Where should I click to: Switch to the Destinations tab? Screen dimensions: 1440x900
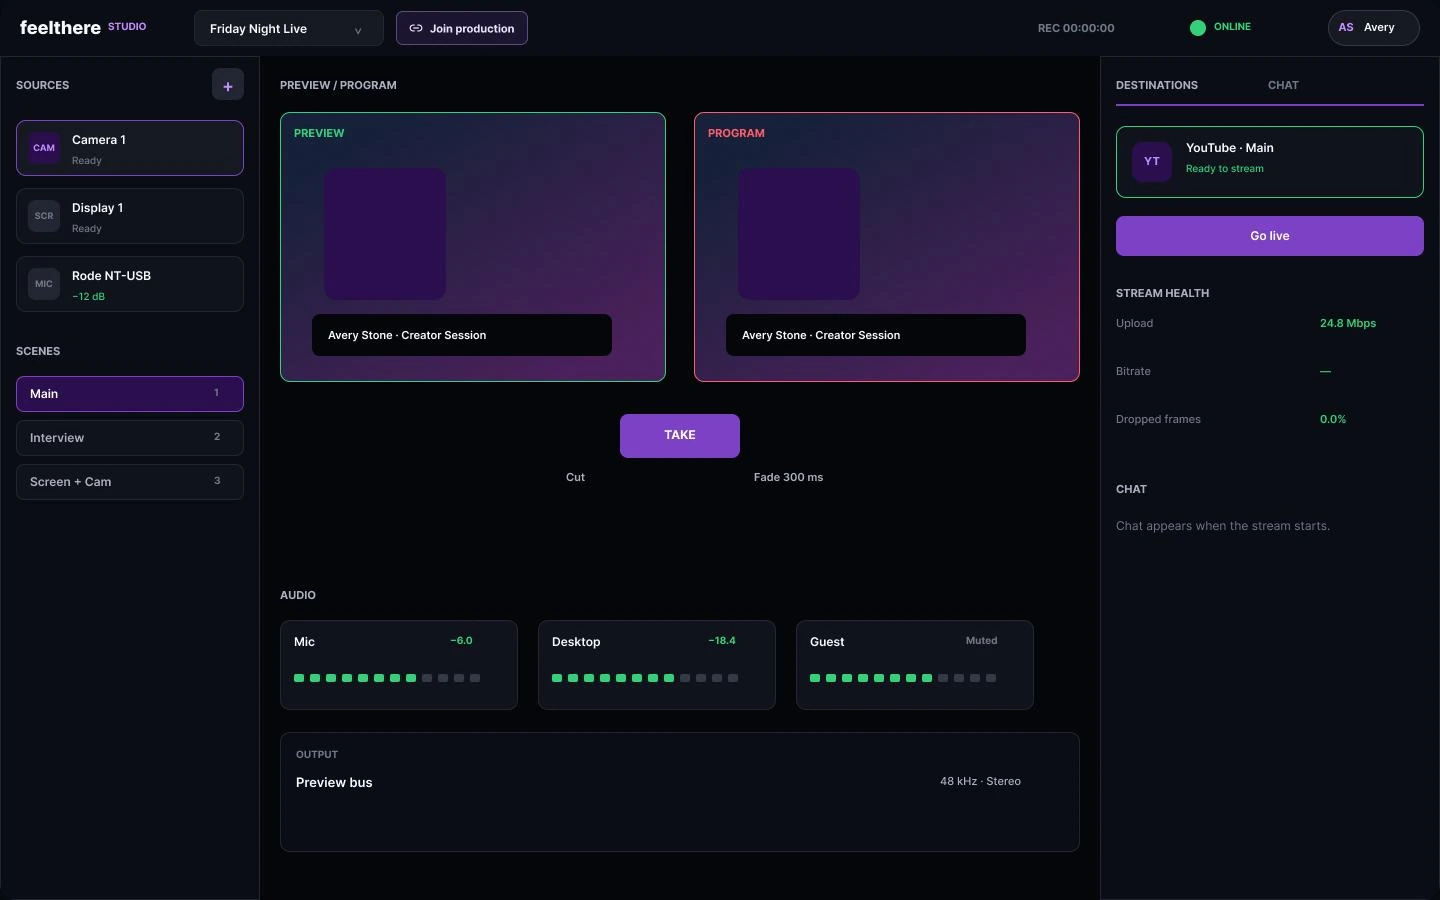click(1157, 85)
